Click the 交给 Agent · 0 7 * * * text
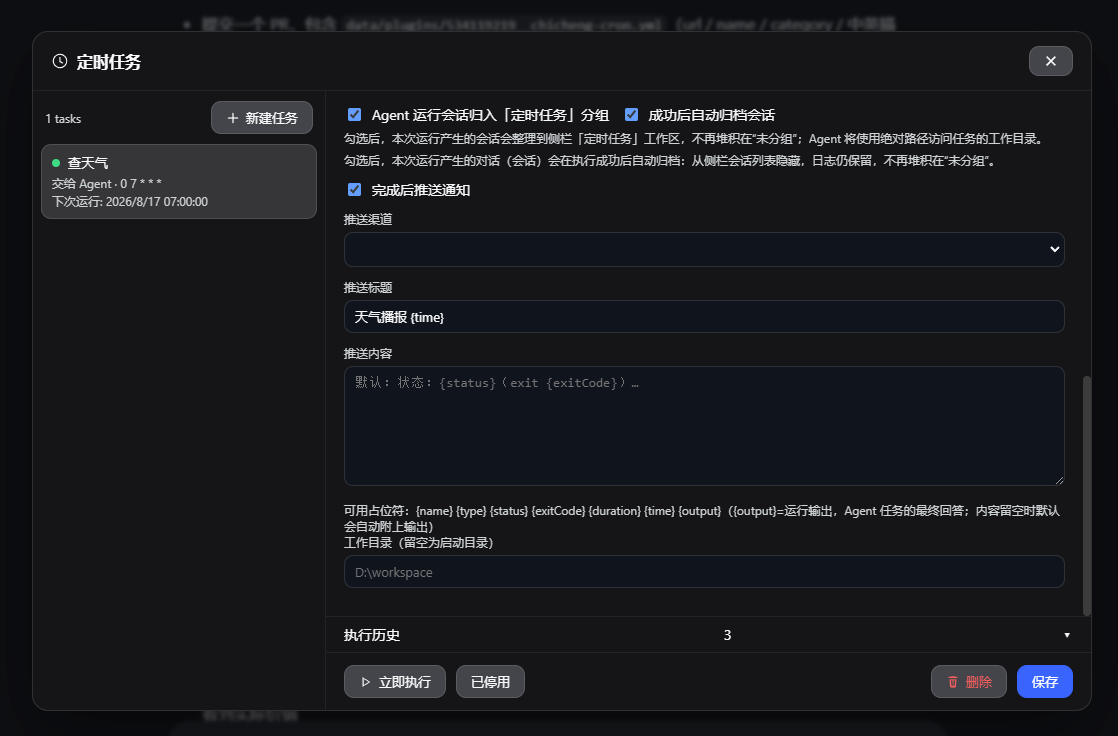Image resolution: width=1118 pixels, height=736 pixels. tap(107, 184)
